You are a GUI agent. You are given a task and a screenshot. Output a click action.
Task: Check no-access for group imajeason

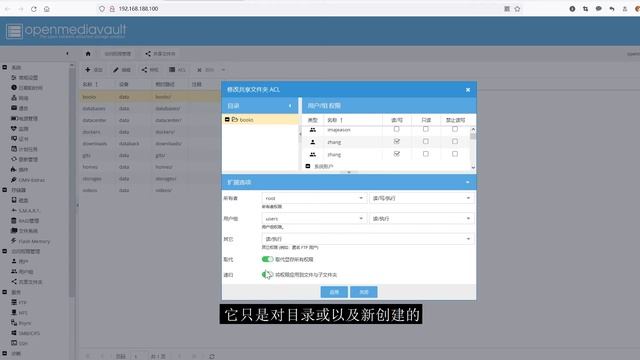tap(455, 129)
